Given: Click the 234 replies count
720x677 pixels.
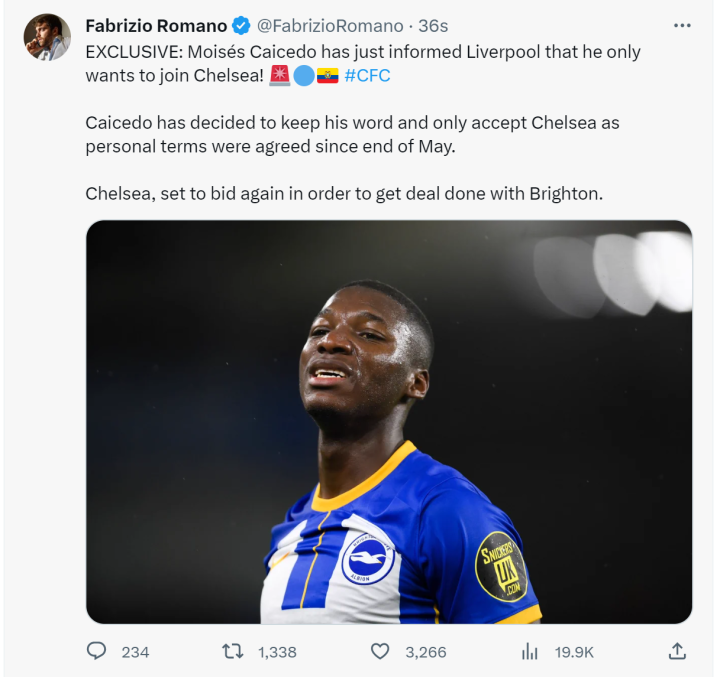Looking at the screenshot, I should click(x=135, y=652).
